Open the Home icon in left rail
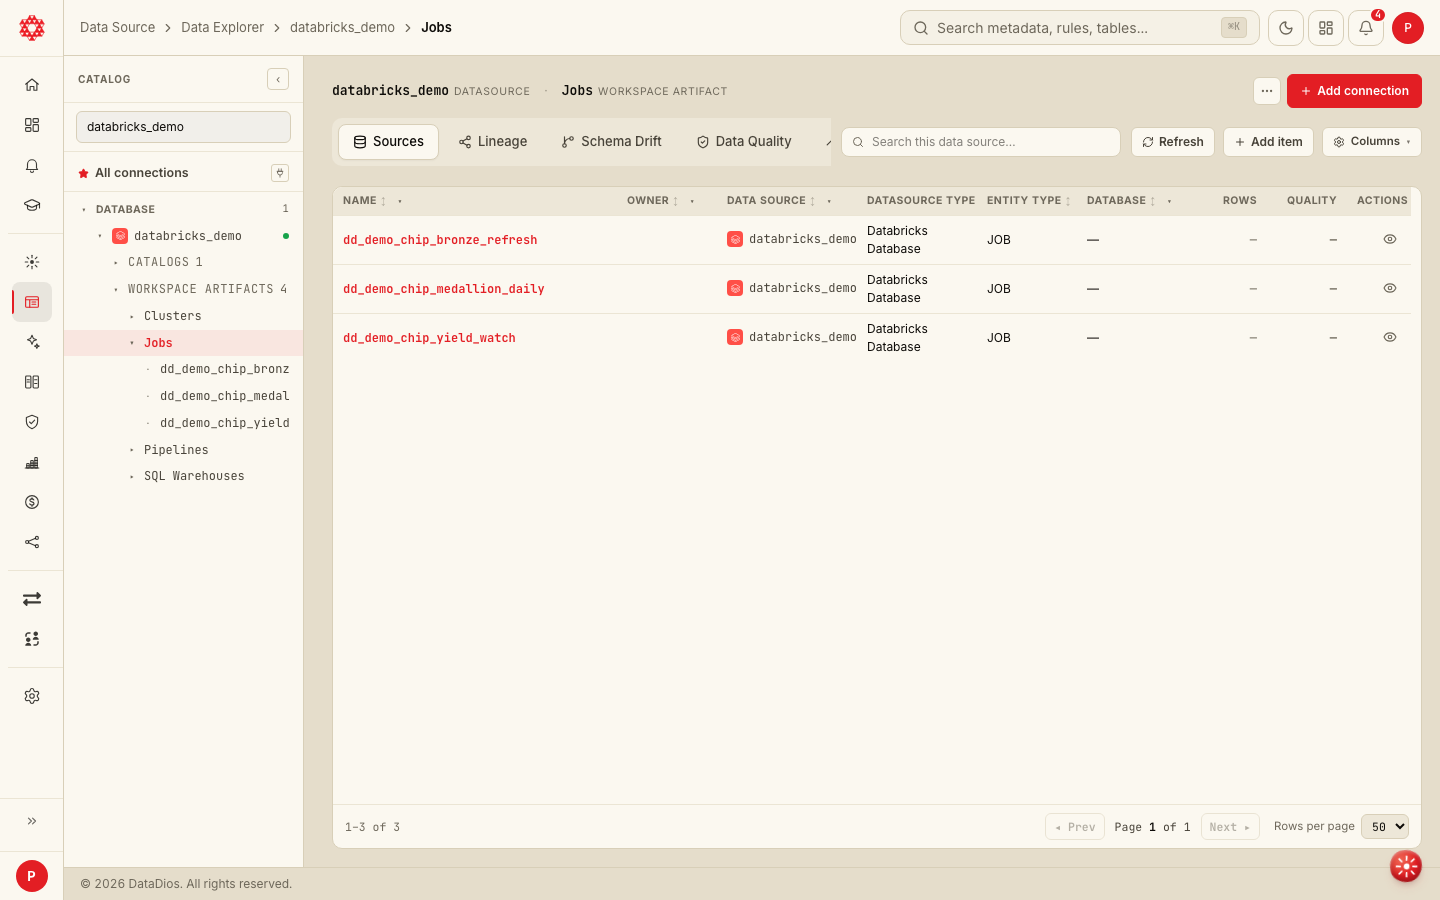The width and height of the screenshot is (1440, 900). 32,85
